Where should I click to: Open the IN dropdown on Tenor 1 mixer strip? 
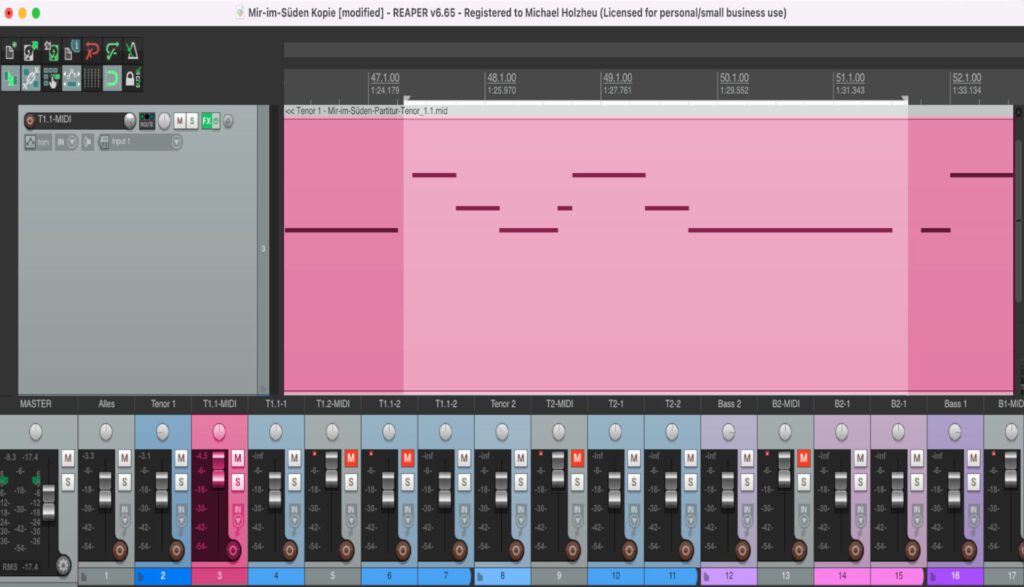tap(181, 521)
